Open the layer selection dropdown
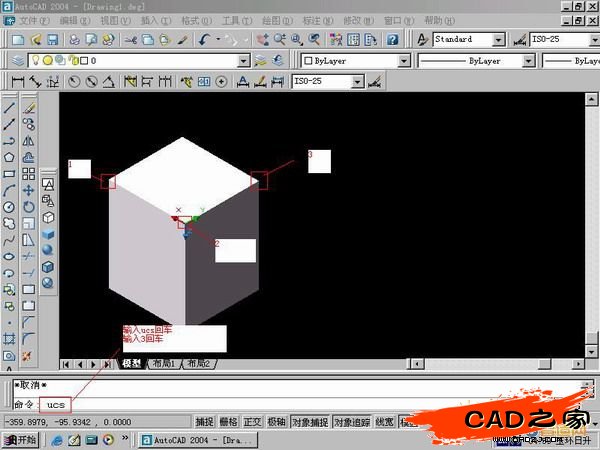Viewport: 600px width, 450px height. tap(243, 60)
